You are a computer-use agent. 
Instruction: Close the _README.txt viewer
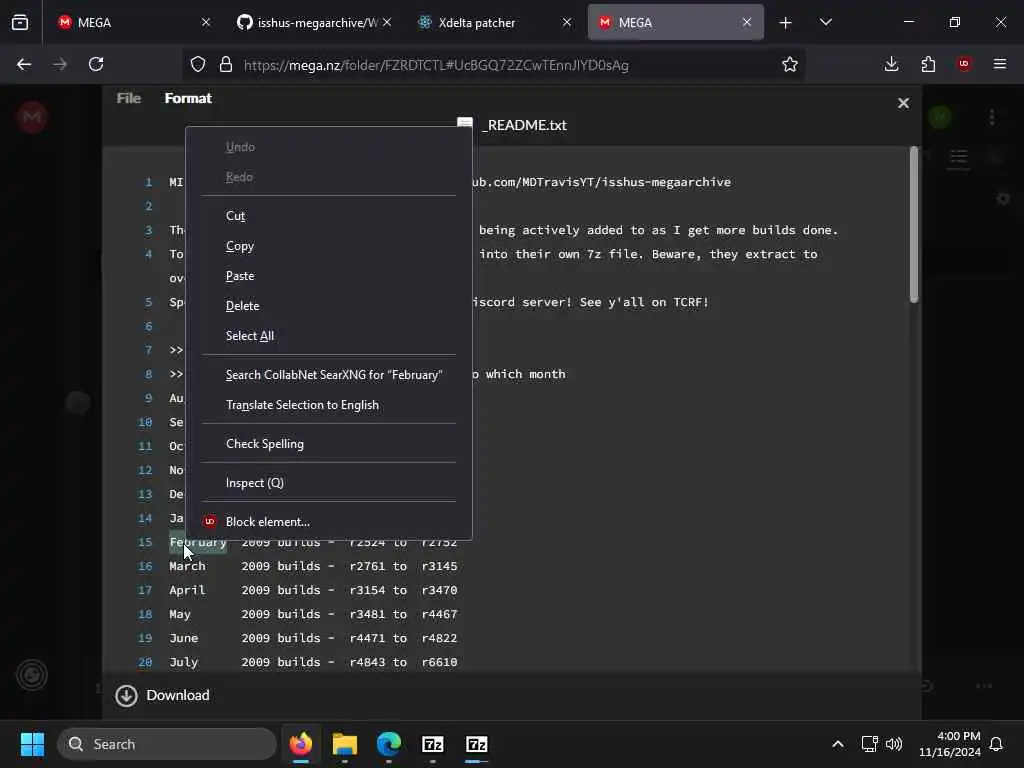pyautogui.click(x=903, y=103)
